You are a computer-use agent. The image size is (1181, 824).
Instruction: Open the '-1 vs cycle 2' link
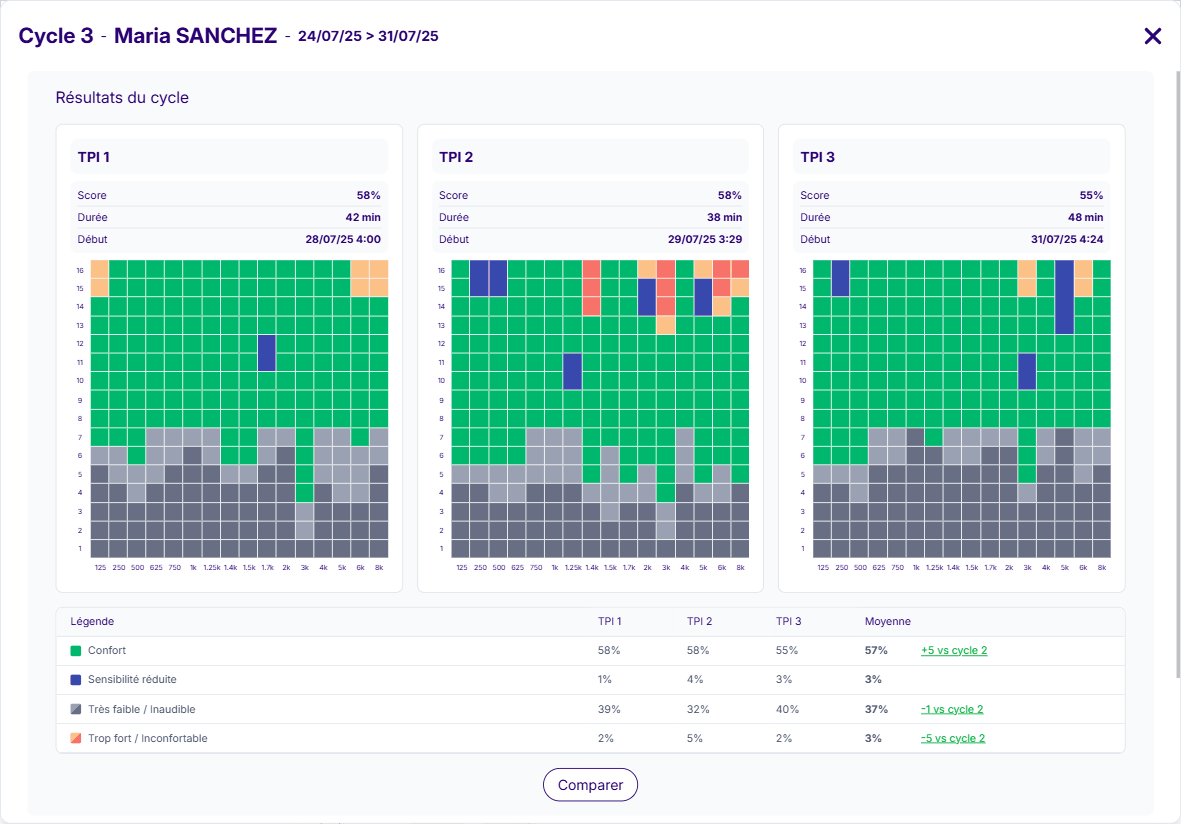[951, 710]
